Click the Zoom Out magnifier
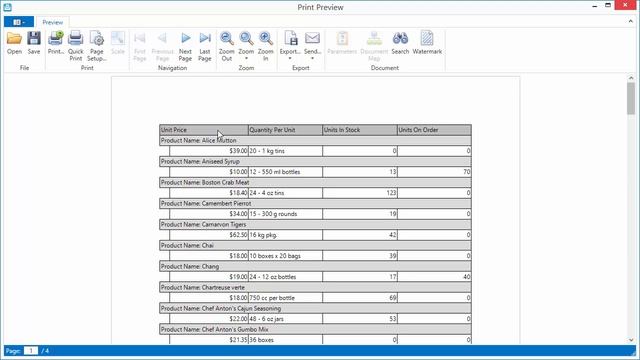 click(227, 38)
